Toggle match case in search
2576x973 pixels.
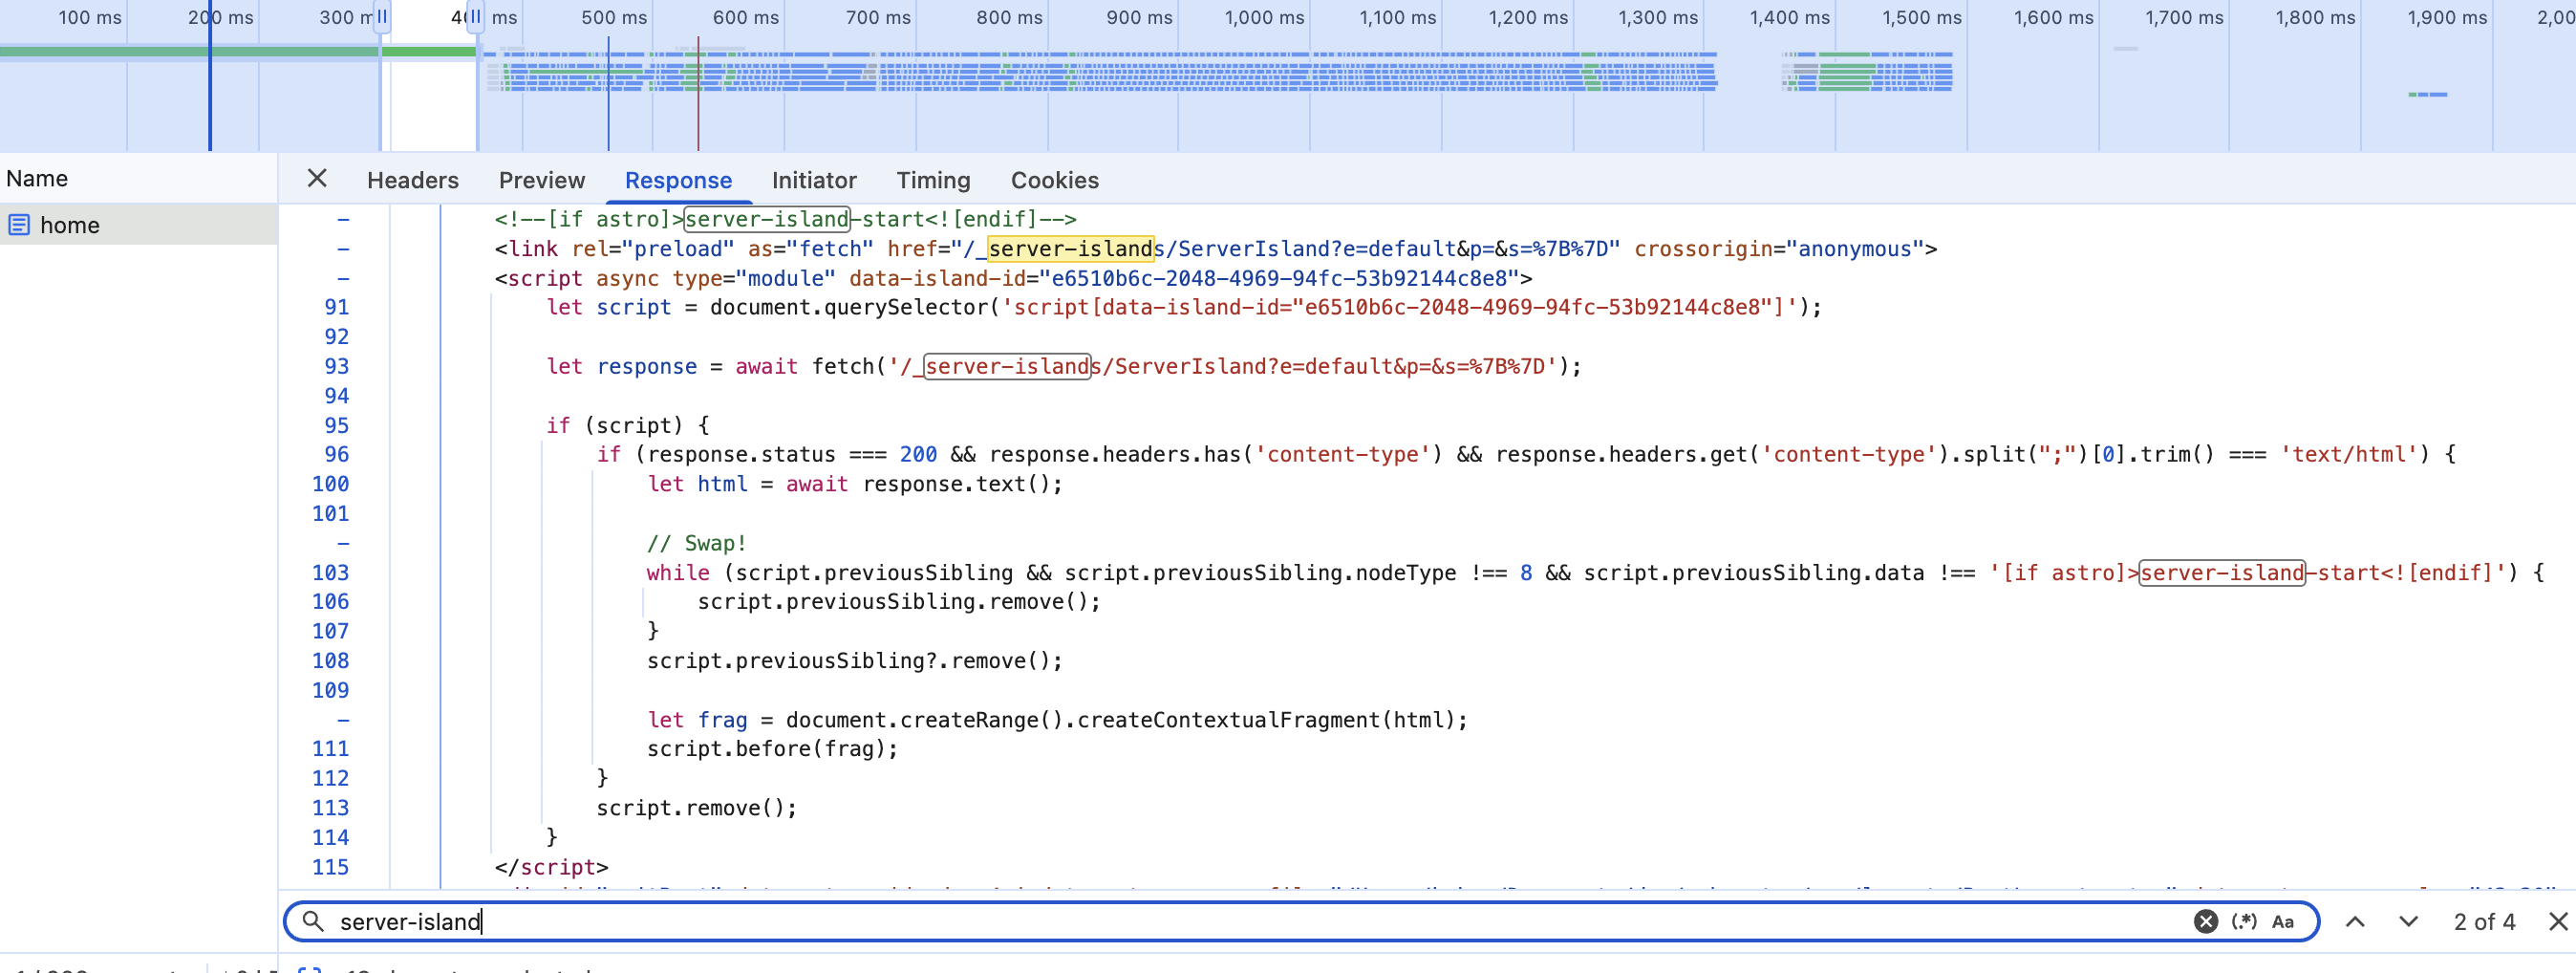click(2283, 921)
